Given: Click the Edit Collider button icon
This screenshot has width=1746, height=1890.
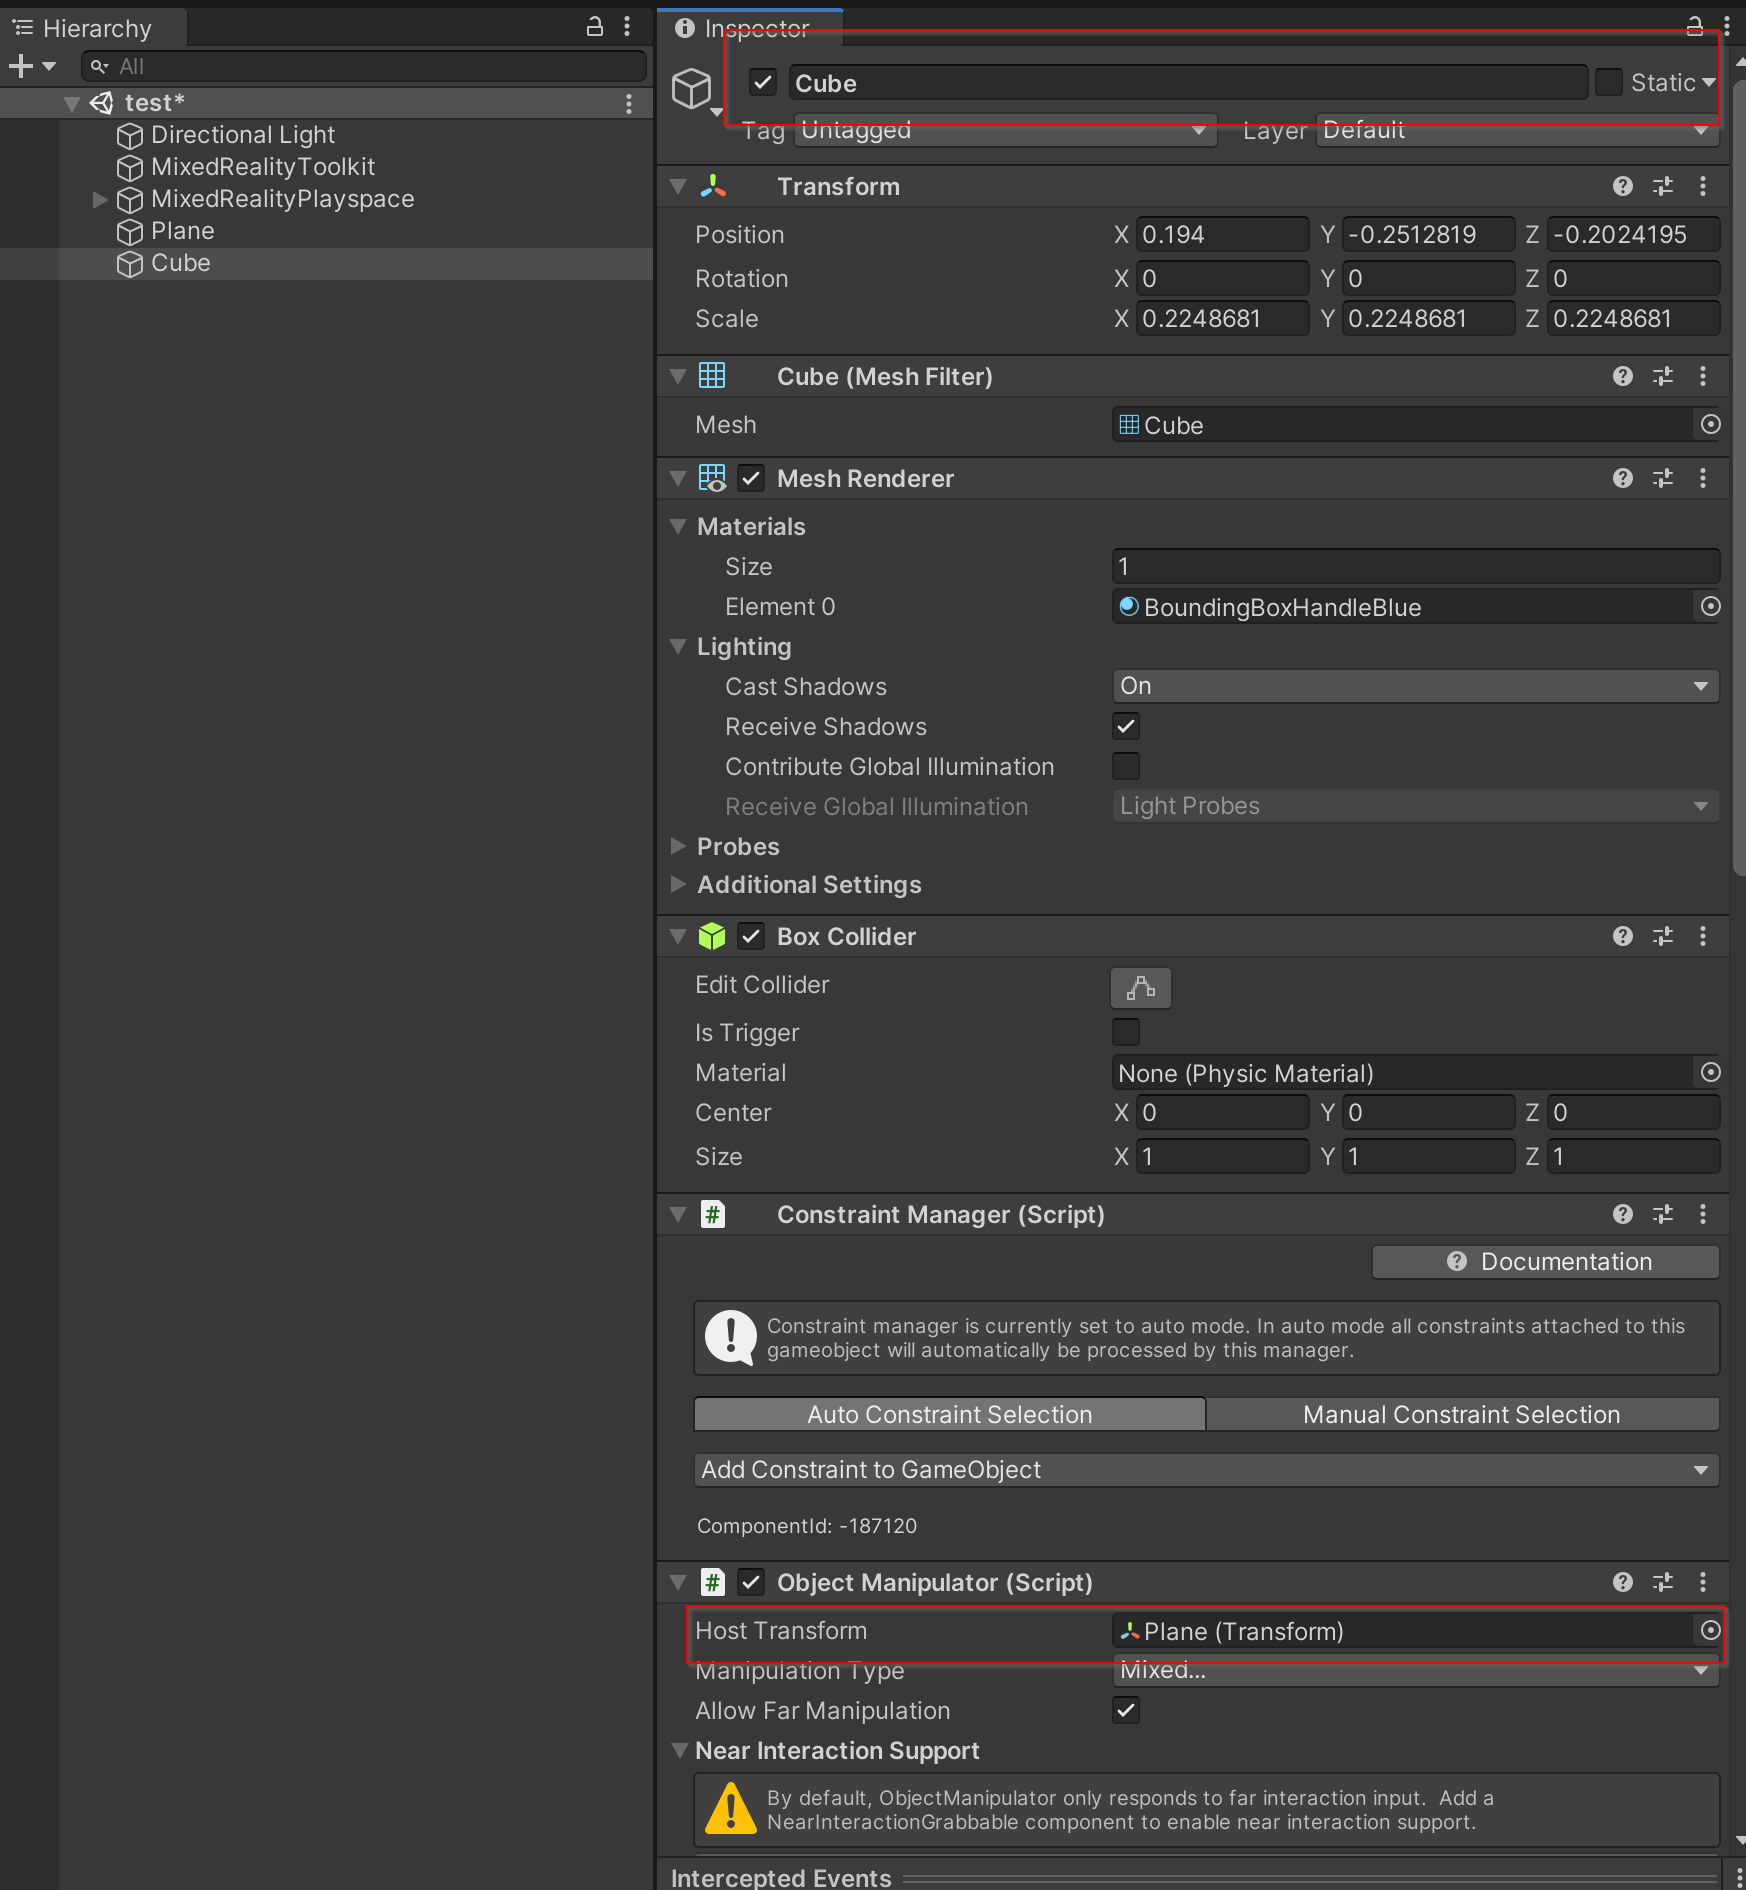Looking at the screenshot, I should pyautogui.click(x=1140, y=988).
